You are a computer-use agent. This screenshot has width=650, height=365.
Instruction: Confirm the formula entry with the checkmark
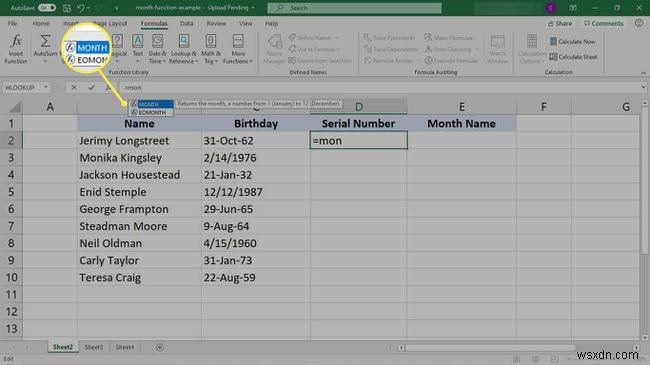(91, 88)
